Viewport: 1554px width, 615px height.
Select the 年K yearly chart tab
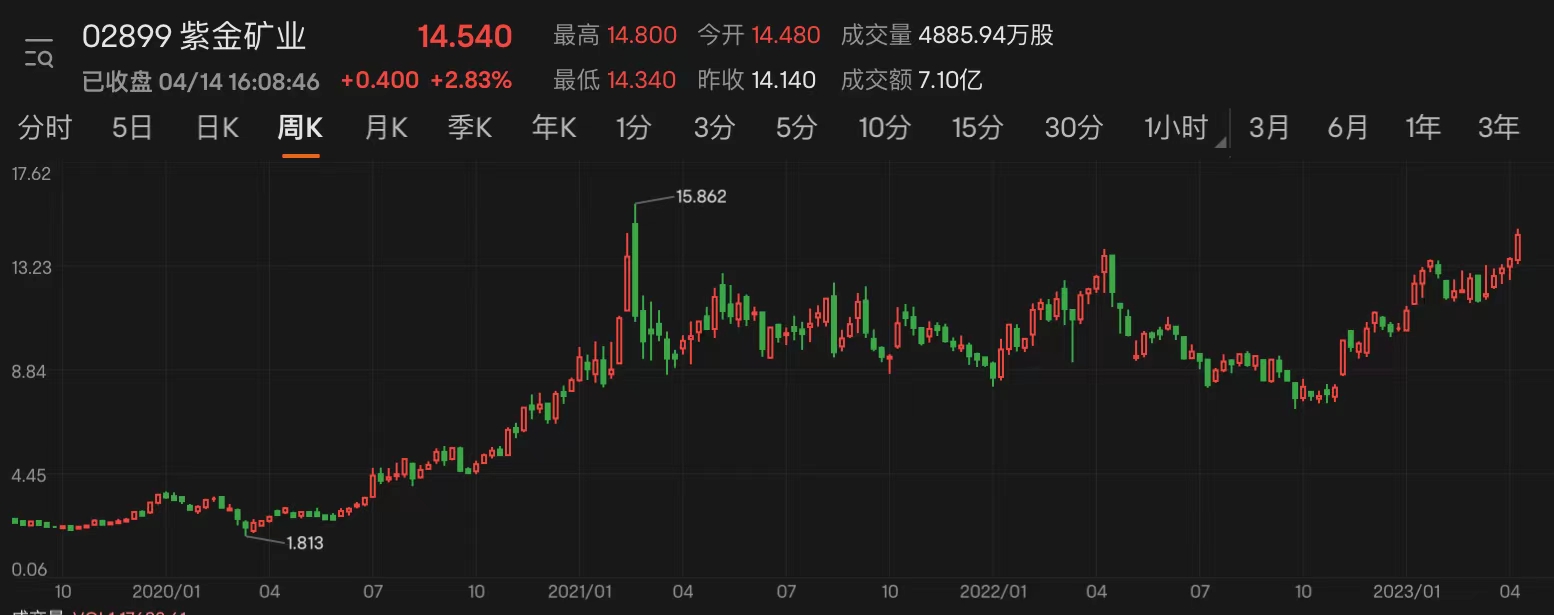[554, 127]
